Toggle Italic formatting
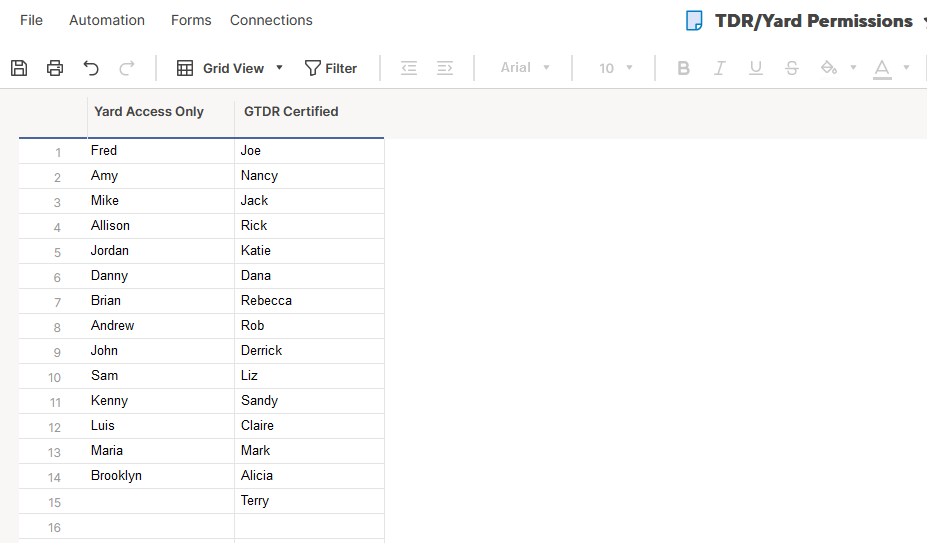 pos(719,68)
